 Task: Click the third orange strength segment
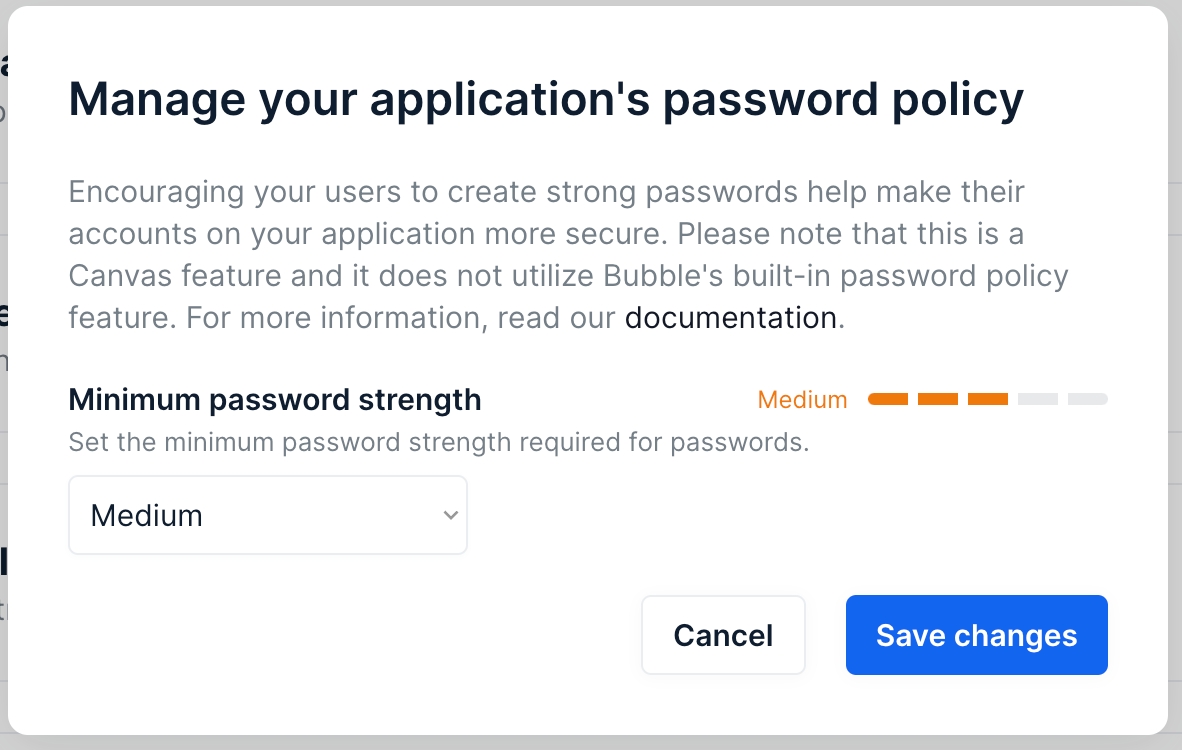[x=988, y=399]
